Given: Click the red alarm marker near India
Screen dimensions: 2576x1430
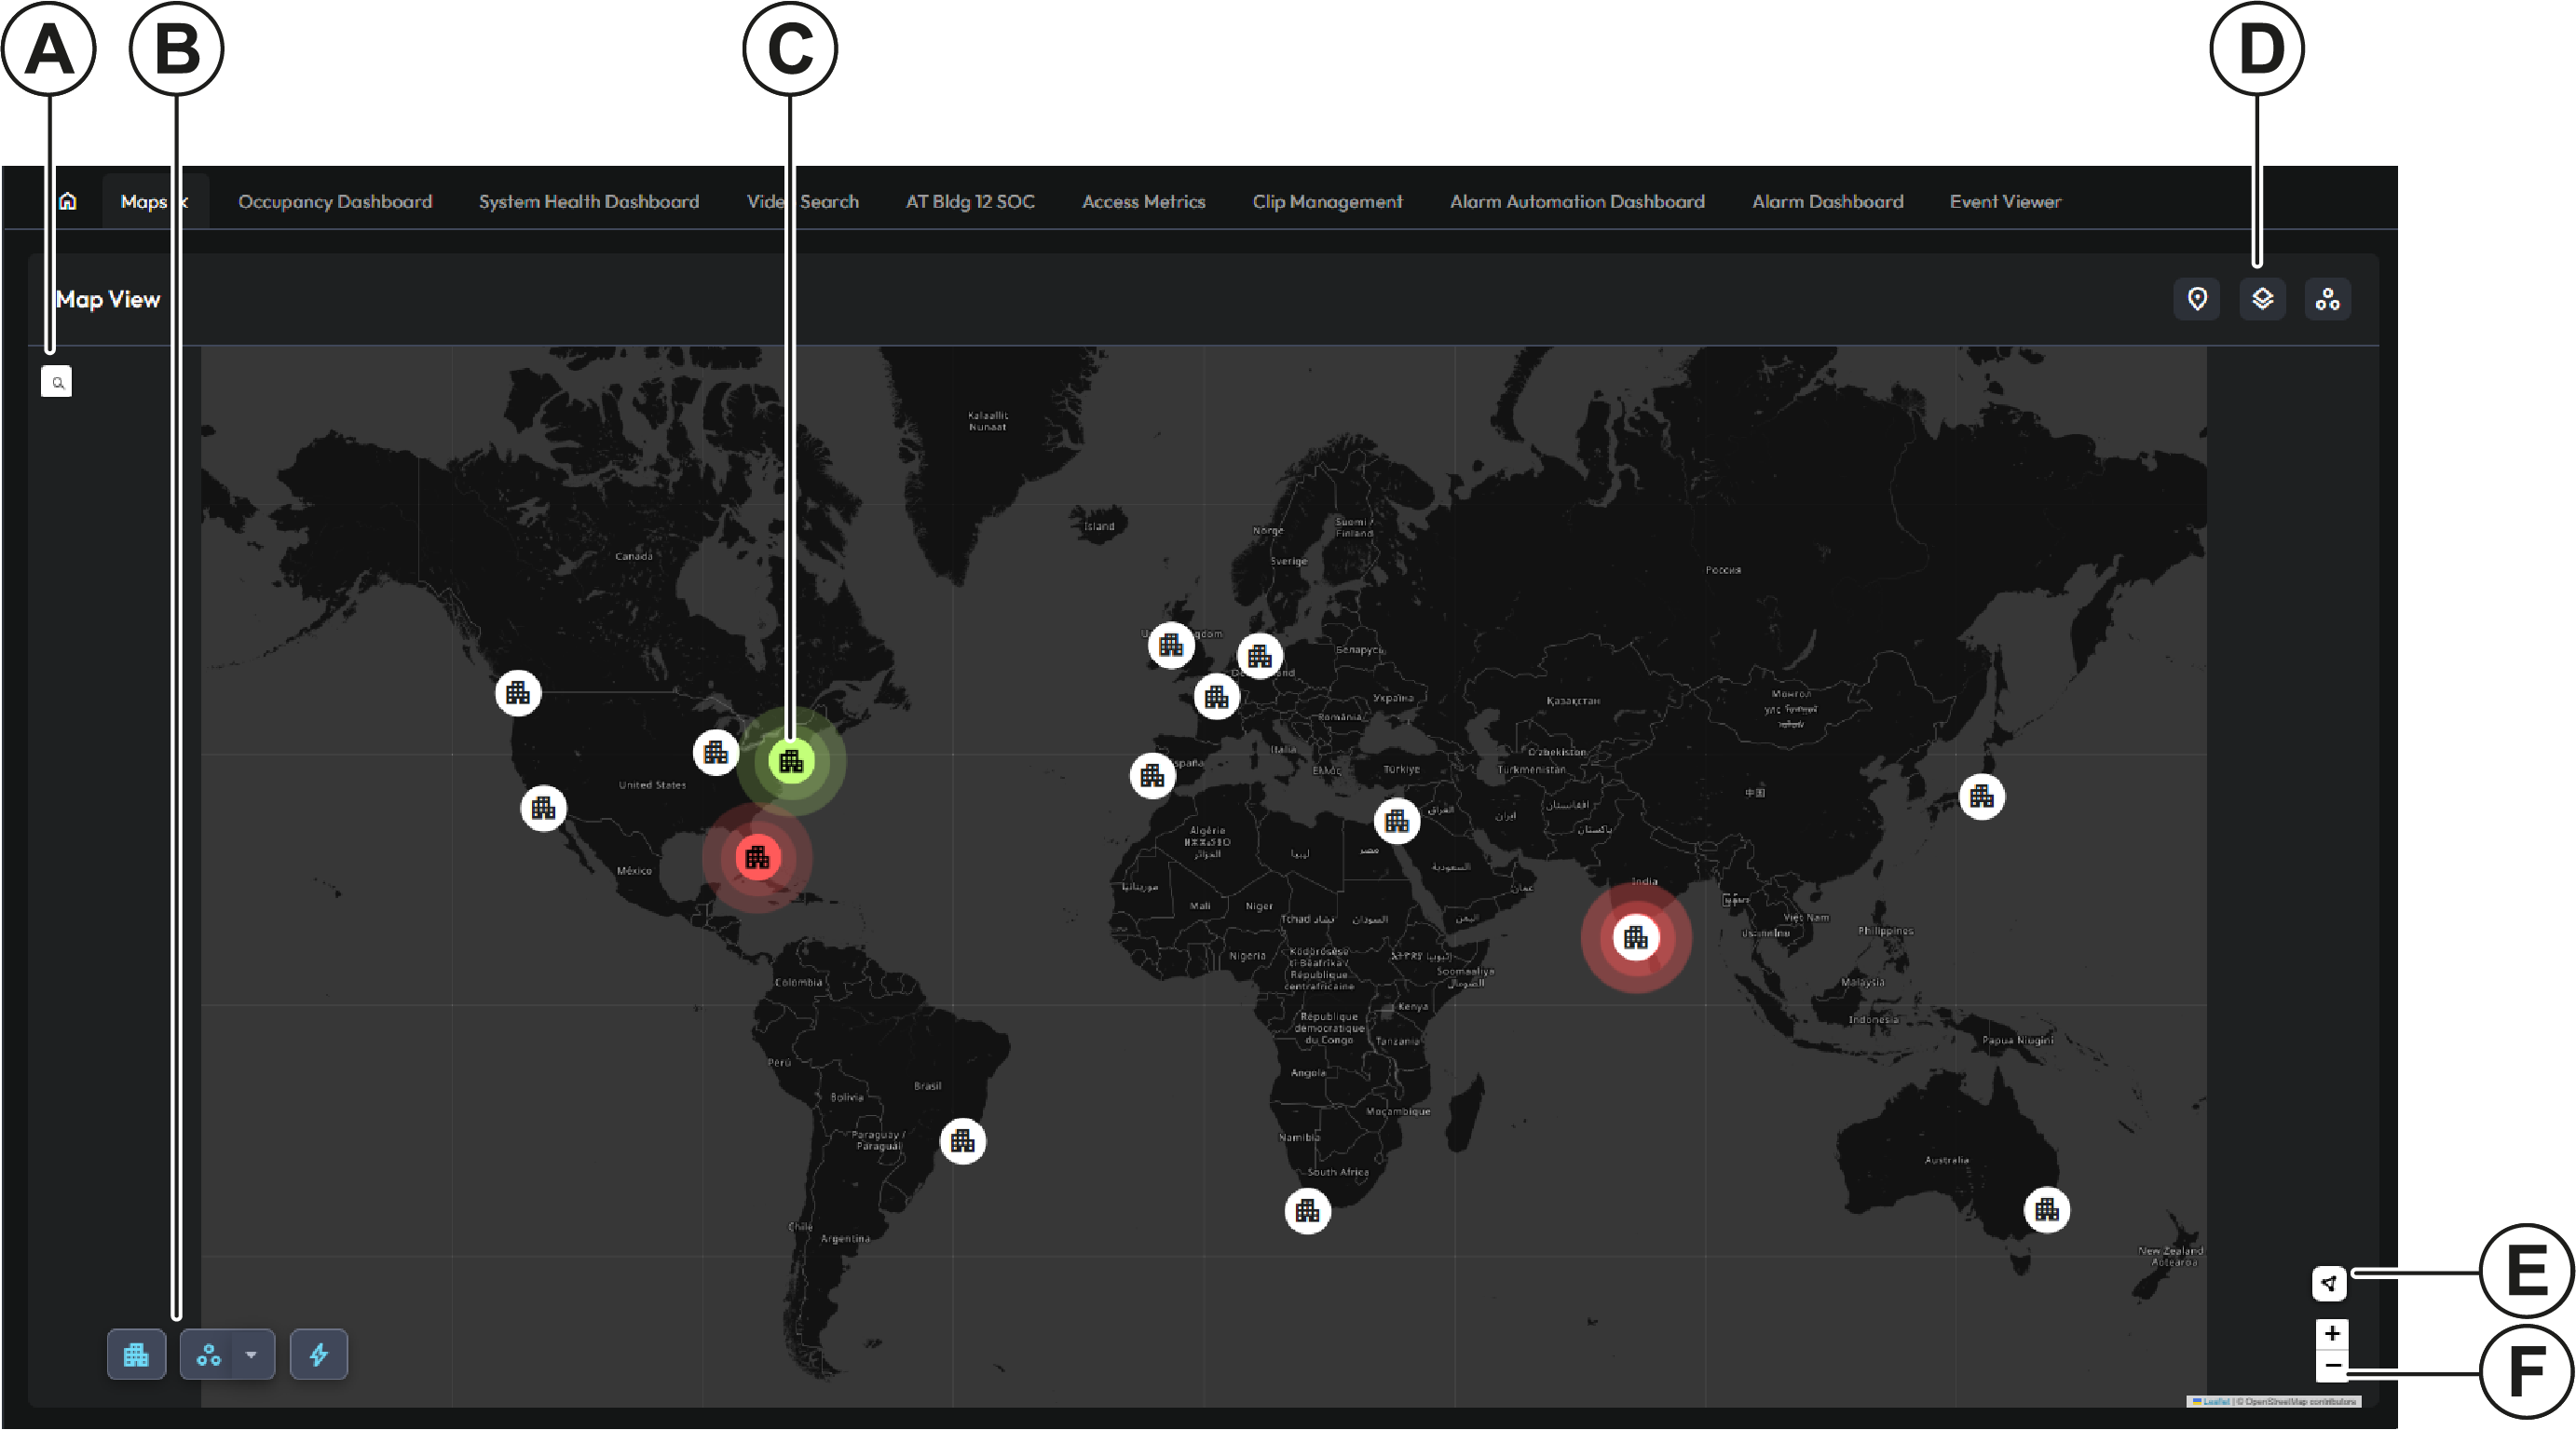Looking at the screenshot, I should (x=1635, y=938).
